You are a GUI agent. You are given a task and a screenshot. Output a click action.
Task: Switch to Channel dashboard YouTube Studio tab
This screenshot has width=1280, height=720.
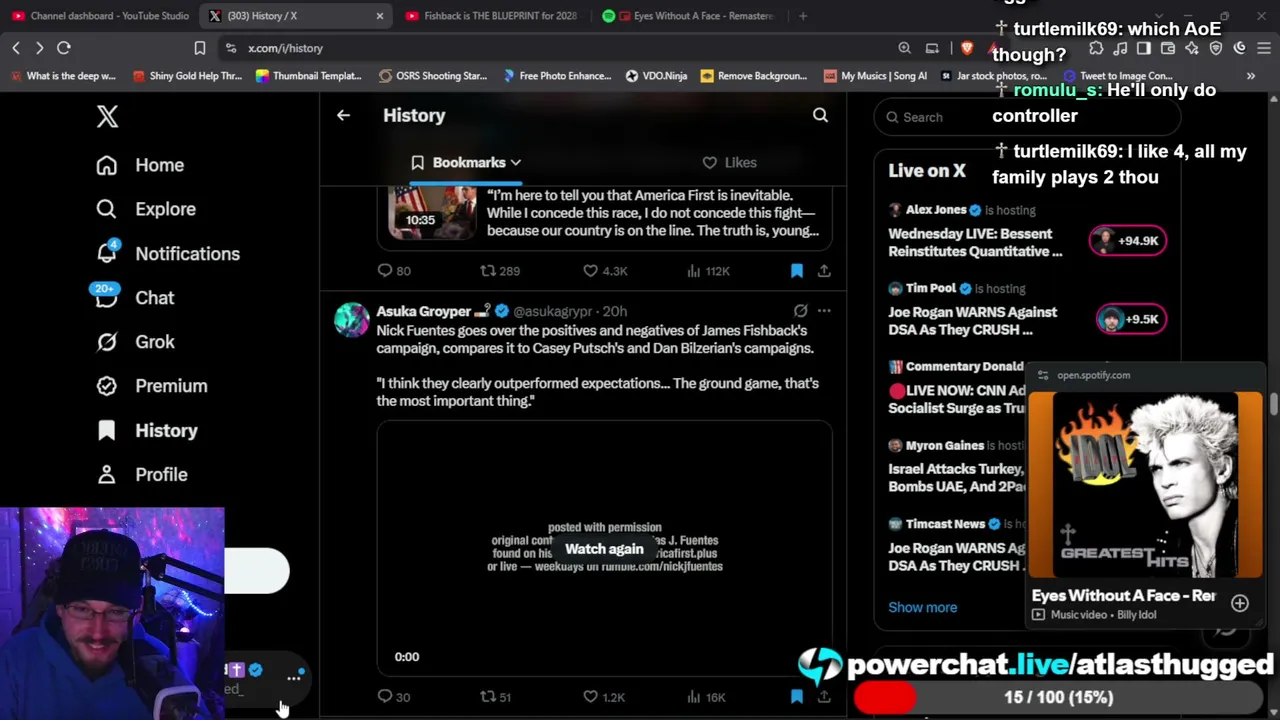[x=100, y=16]
